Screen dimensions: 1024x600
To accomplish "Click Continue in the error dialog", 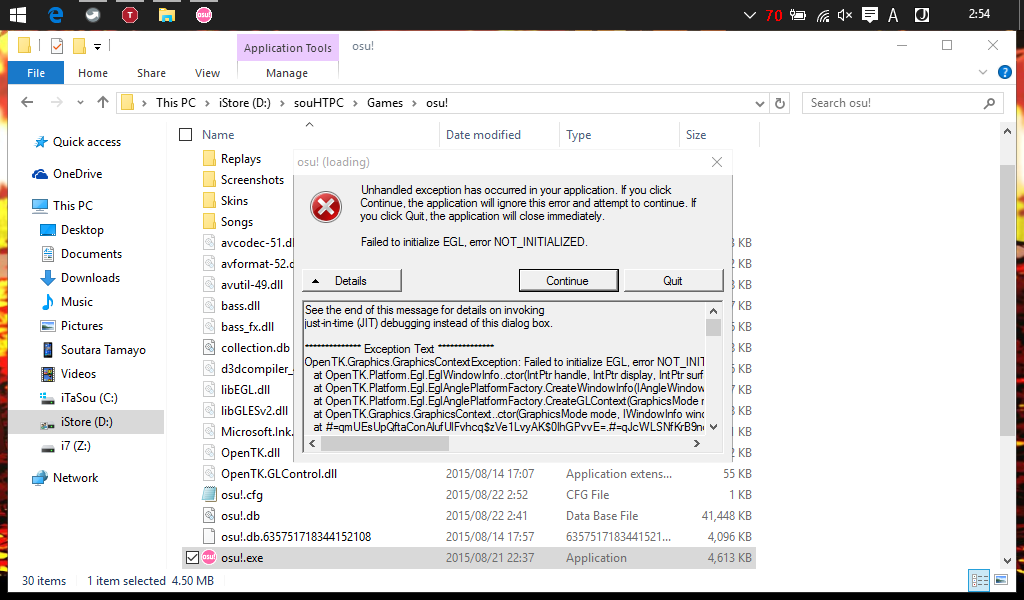I will coord(568,281).
